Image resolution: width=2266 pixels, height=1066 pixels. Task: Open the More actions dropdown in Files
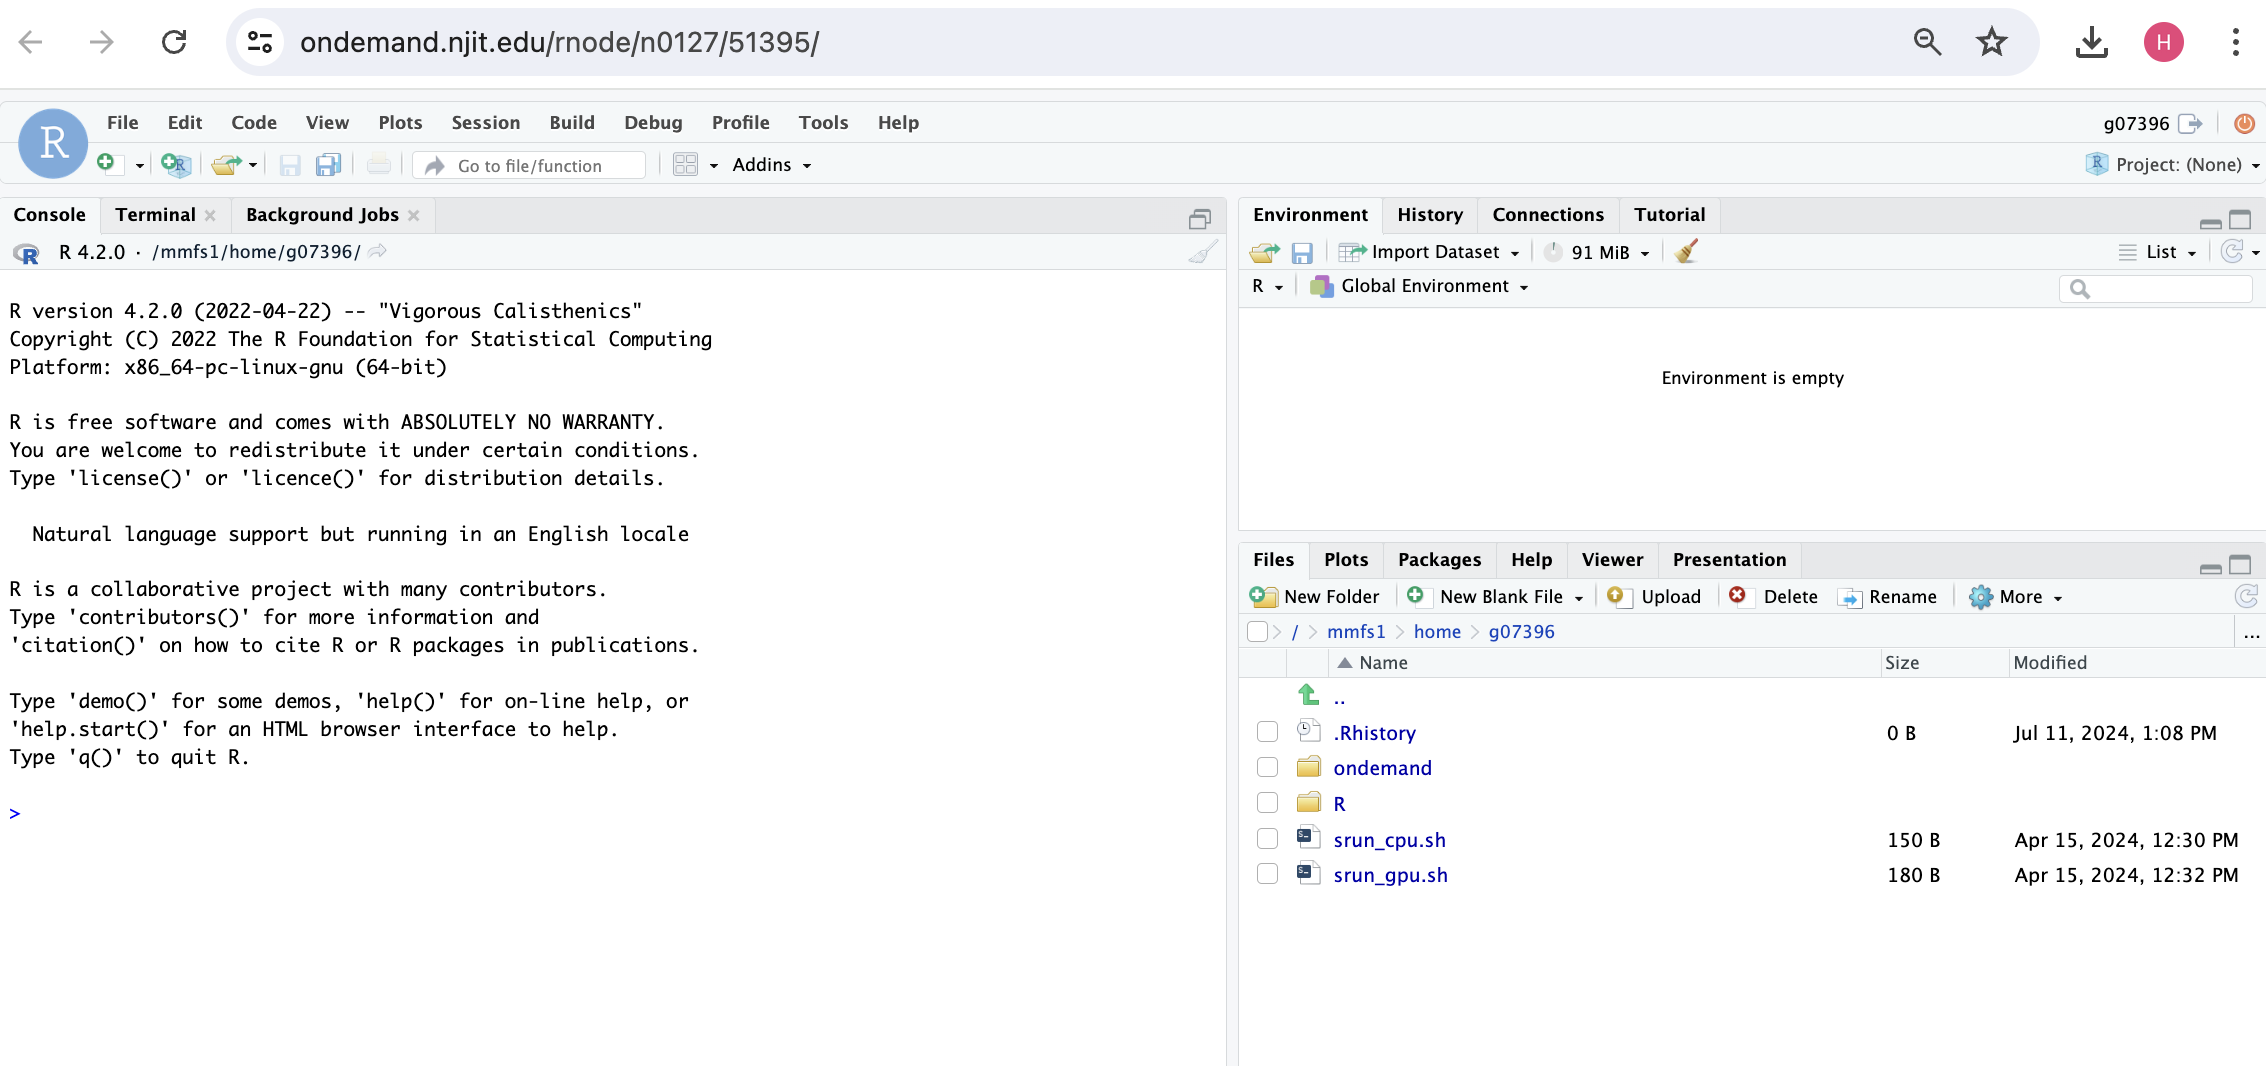[2016, 597]
